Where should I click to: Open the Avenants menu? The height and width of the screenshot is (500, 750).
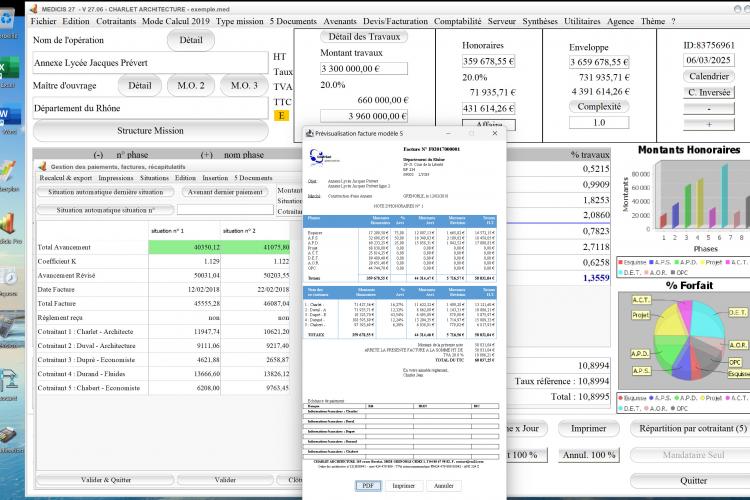tap(340, 21)
